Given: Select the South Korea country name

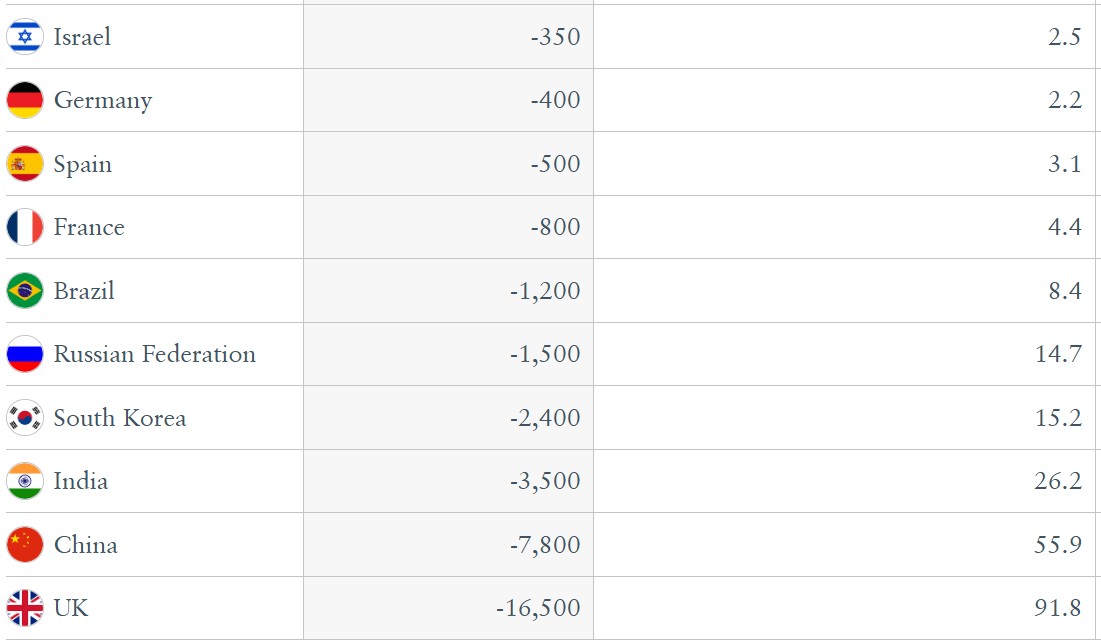Looking at the screenshot, I should 120,418.
